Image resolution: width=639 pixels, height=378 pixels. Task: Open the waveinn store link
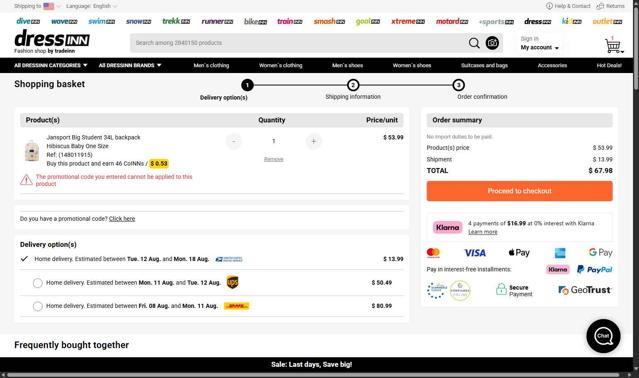tap(64, 21)
